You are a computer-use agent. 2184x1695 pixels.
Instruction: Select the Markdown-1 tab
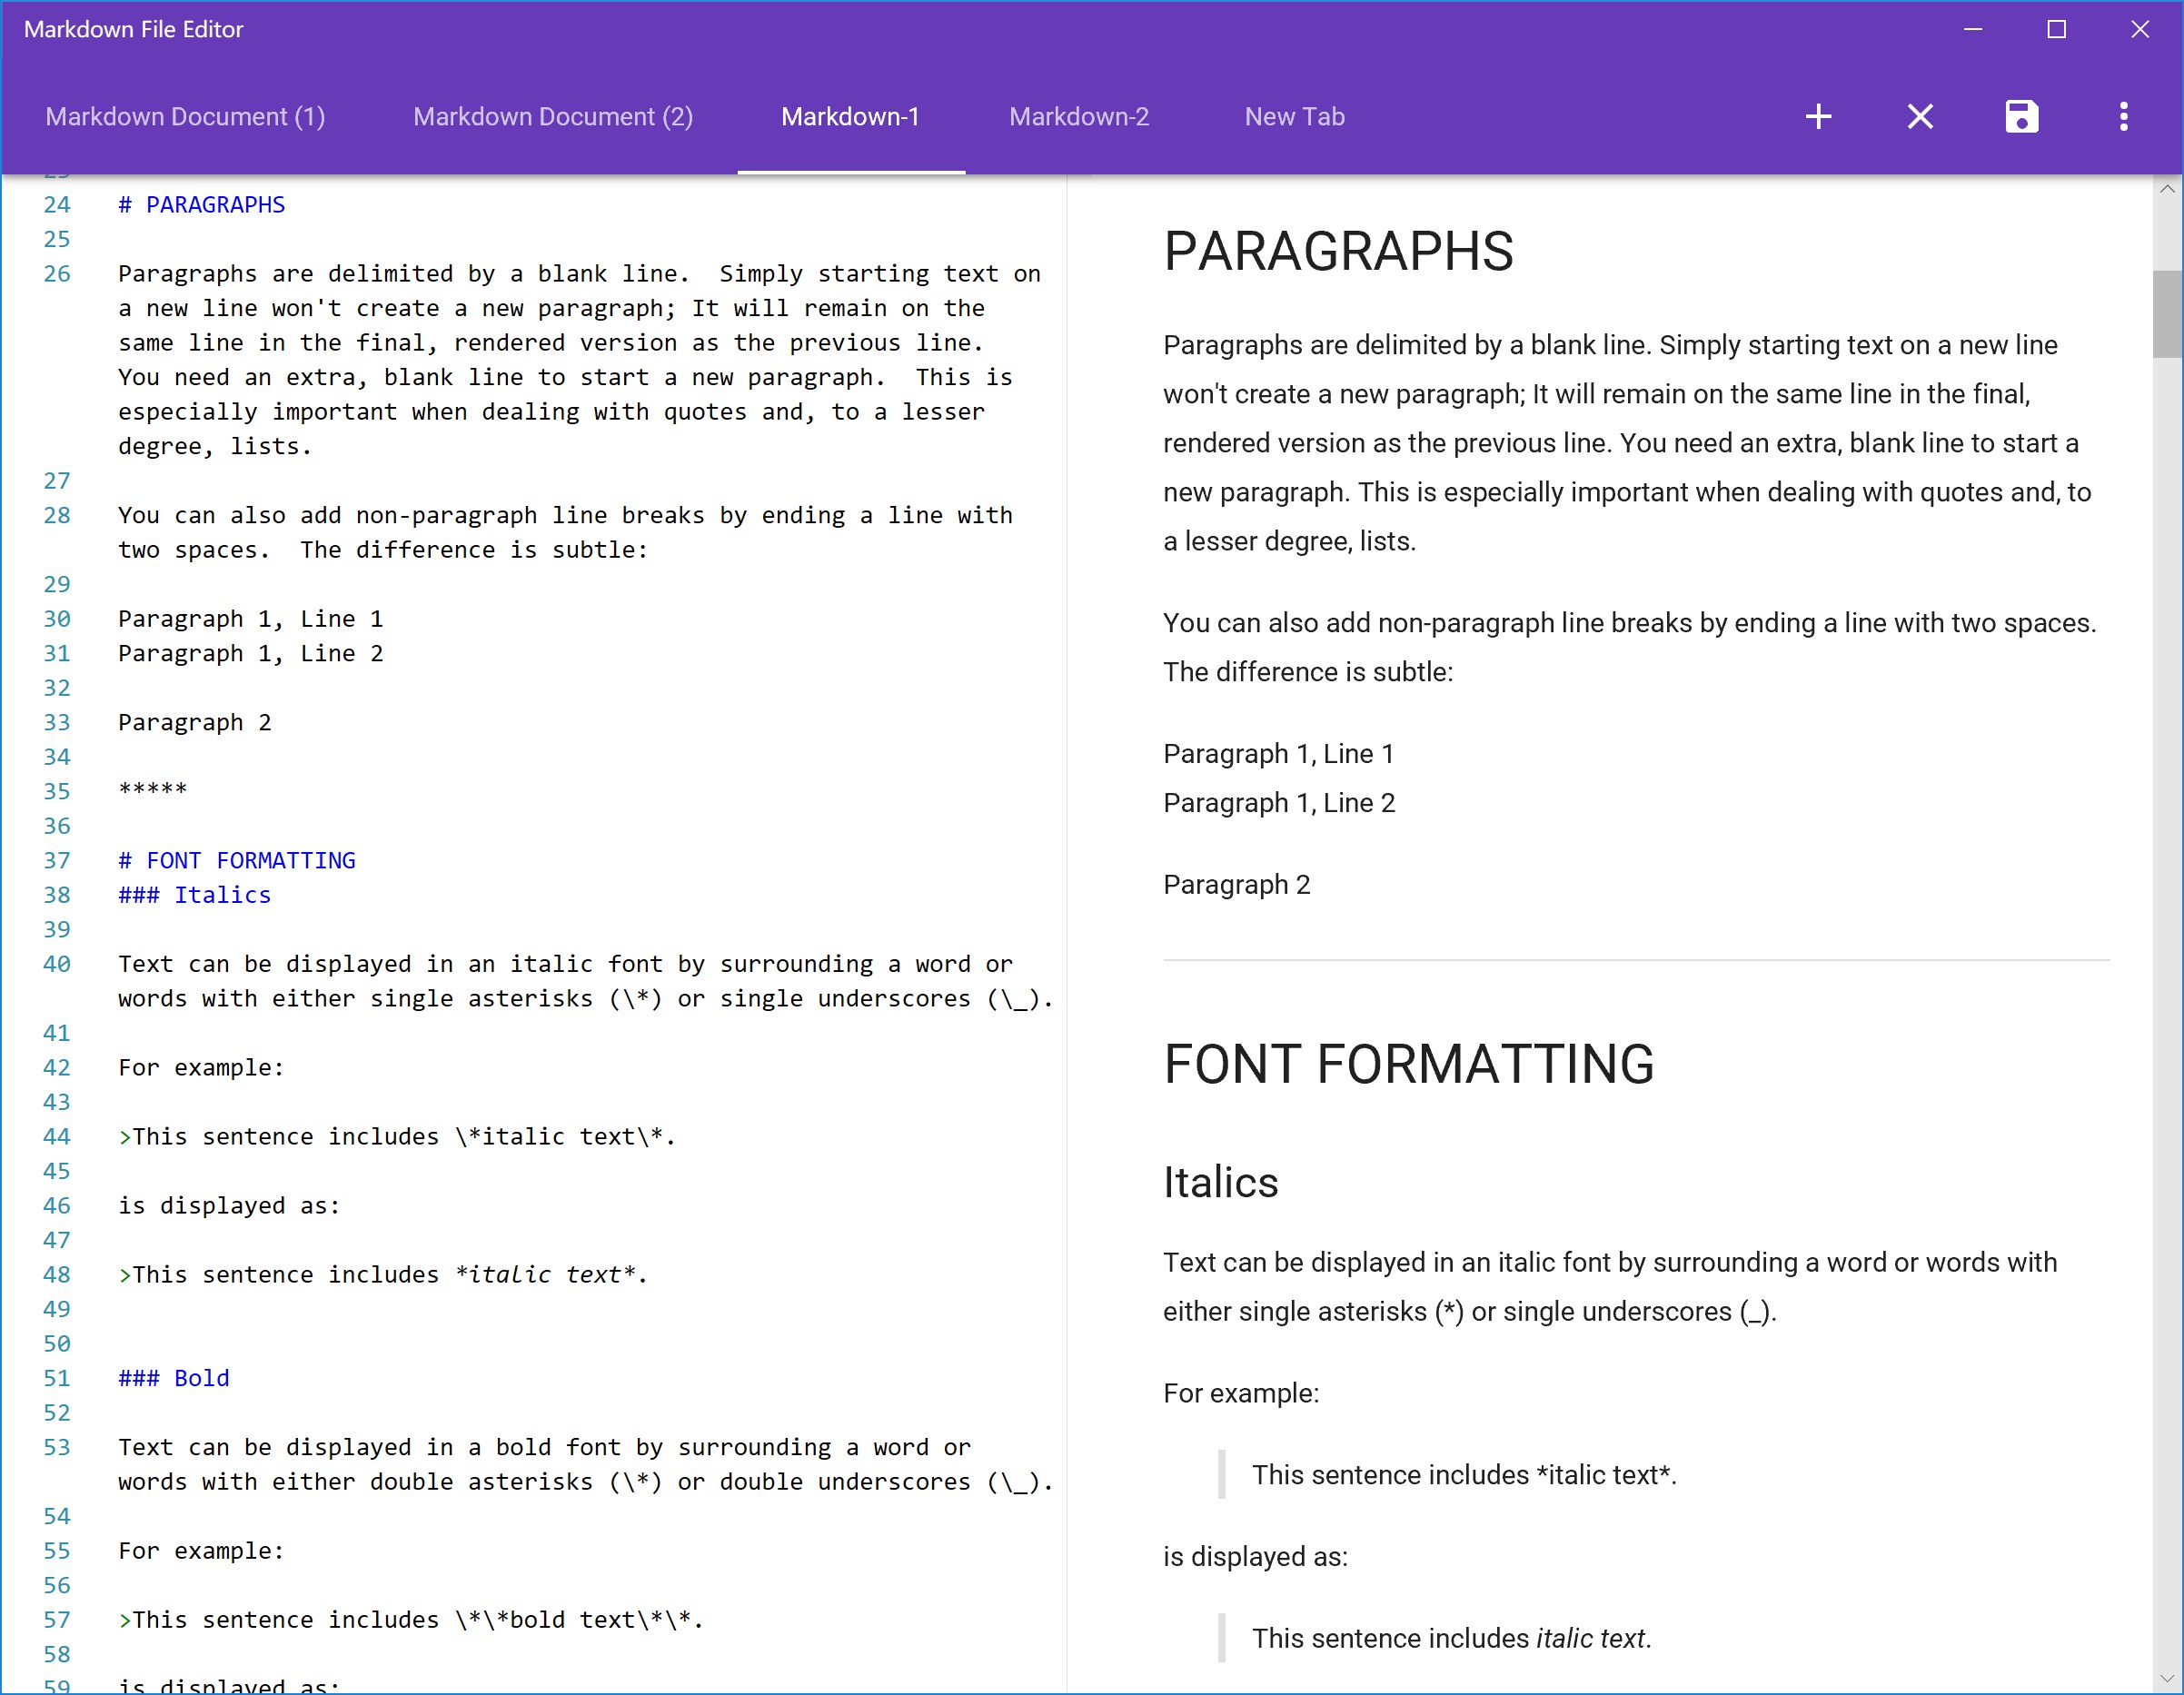pos(850,117)
